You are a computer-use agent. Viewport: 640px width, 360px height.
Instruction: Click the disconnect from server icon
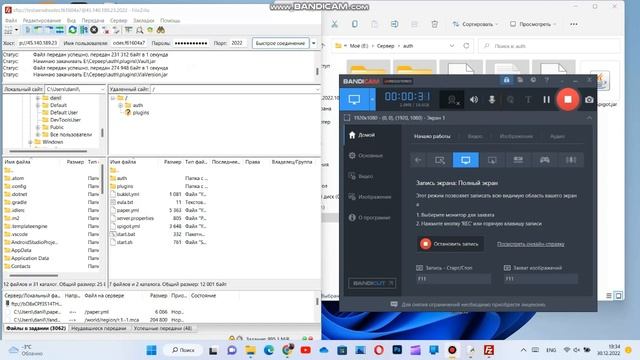pos(106,30)
